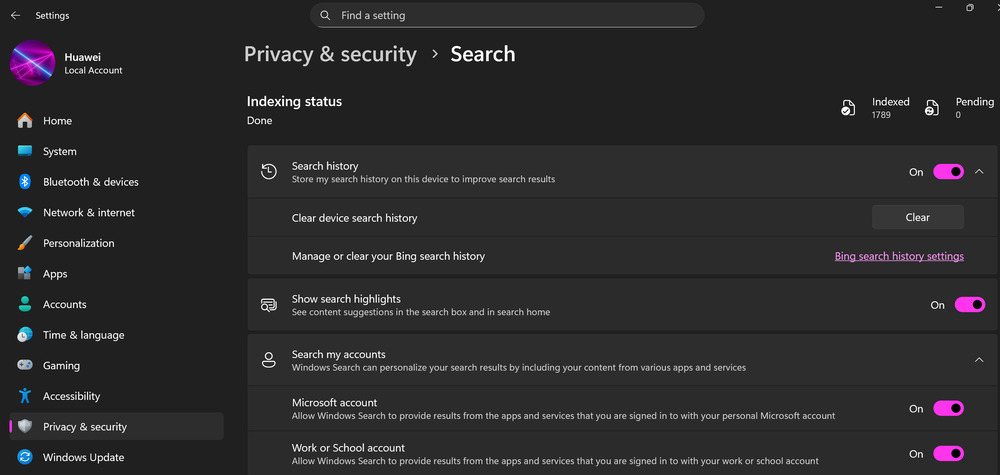Collapse the Search my accounts section
Screen dimensions: 1000x475
click(x=980, y=360)
